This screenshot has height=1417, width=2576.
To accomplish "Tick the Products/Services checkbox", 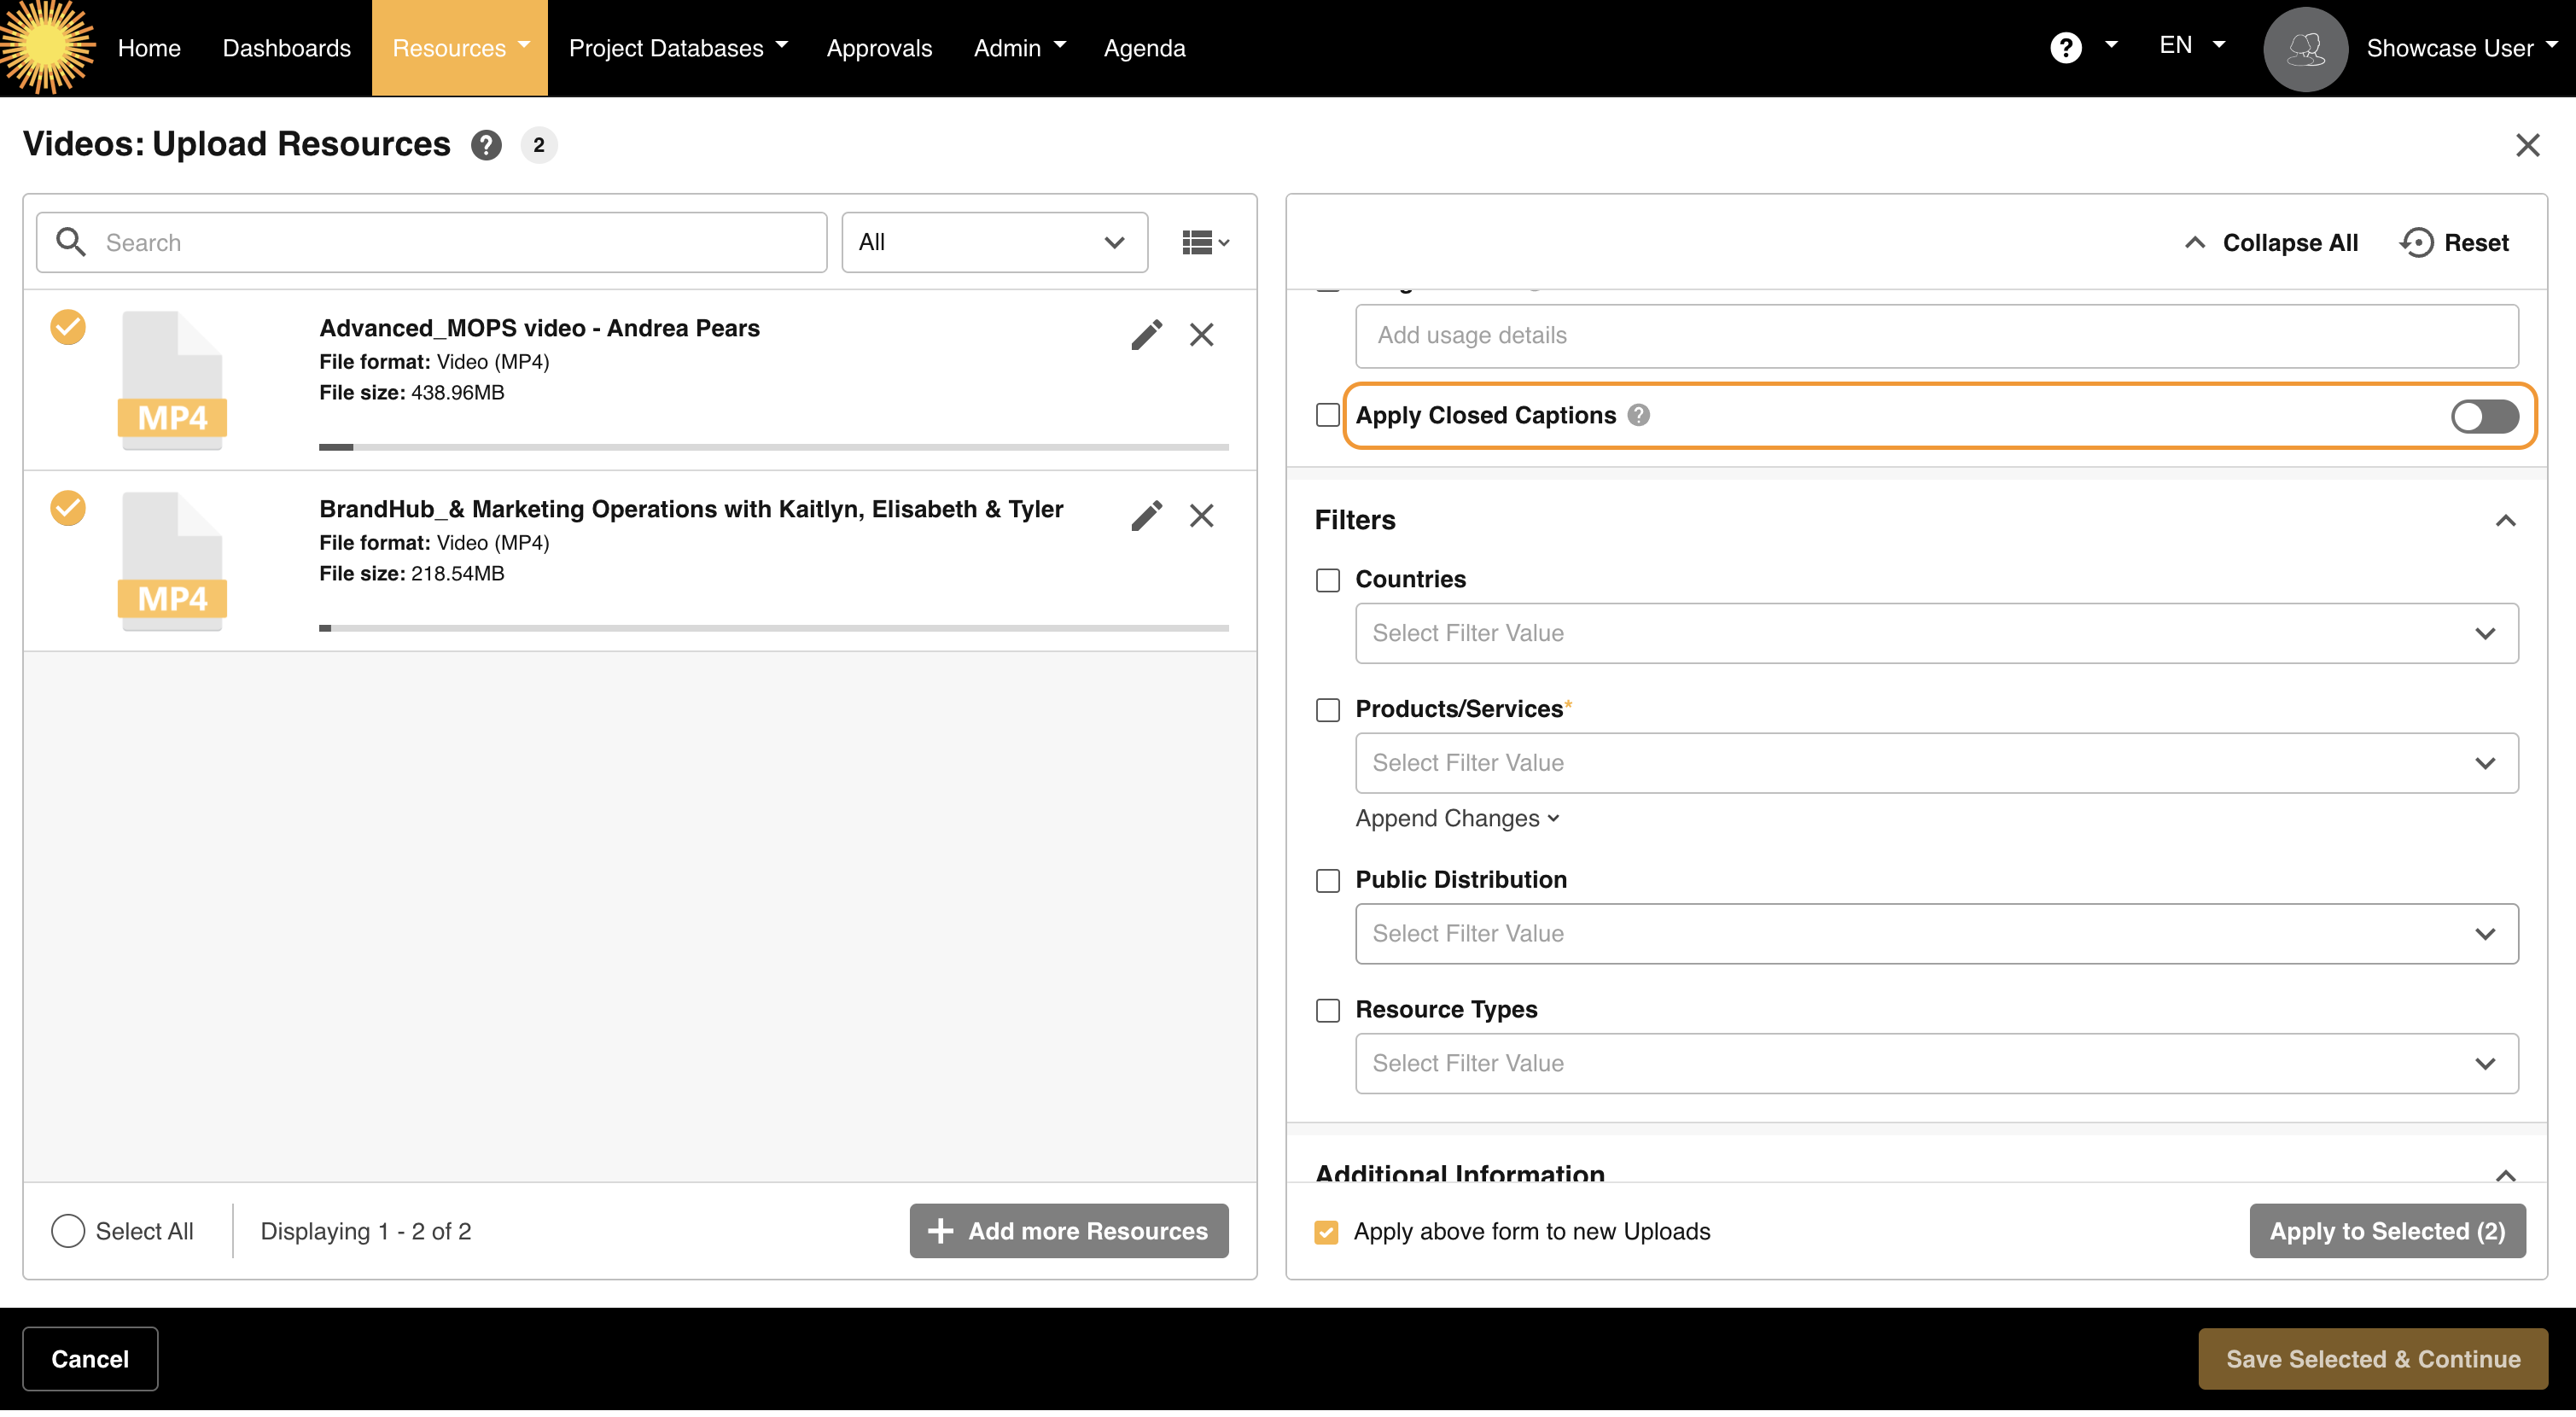I will pos(1327,710).
